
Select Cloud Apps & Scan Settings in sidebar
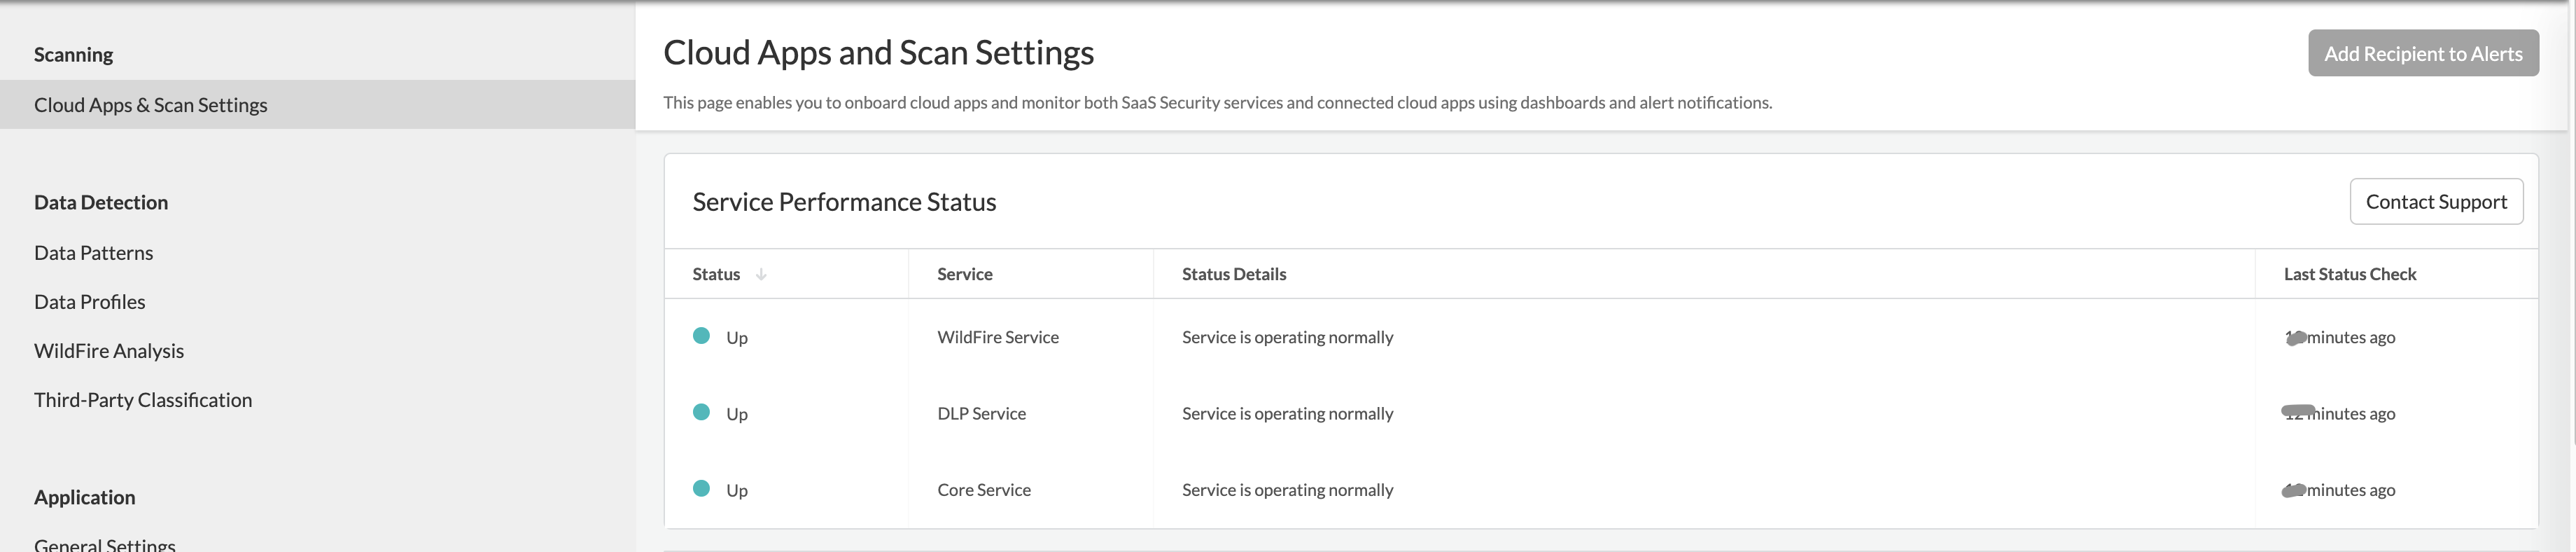point(151,105)
